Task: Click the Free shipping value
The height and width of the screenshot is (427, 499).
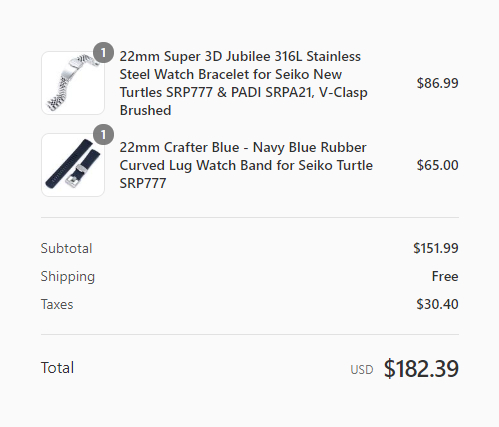Action: (x=445, y=276)
